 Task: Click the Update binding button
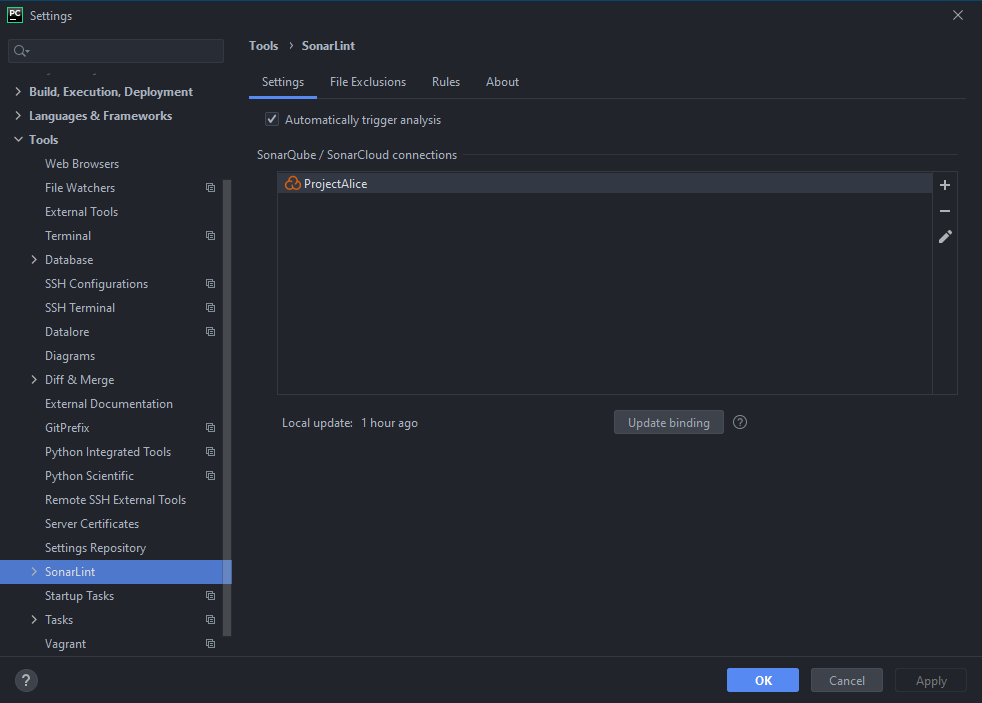[x=669, y=423]
